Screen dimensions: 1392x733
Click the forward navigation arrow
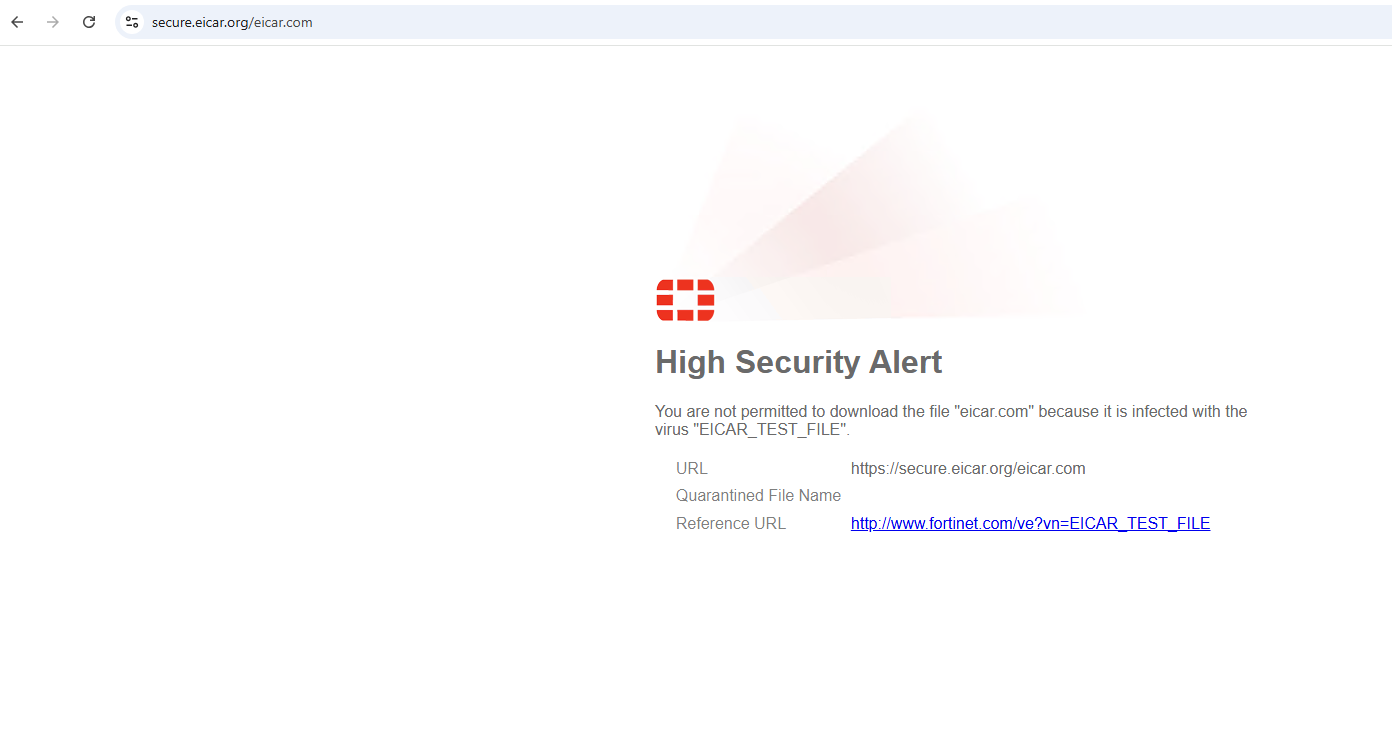pyautogui.click(x=53, y=22)
